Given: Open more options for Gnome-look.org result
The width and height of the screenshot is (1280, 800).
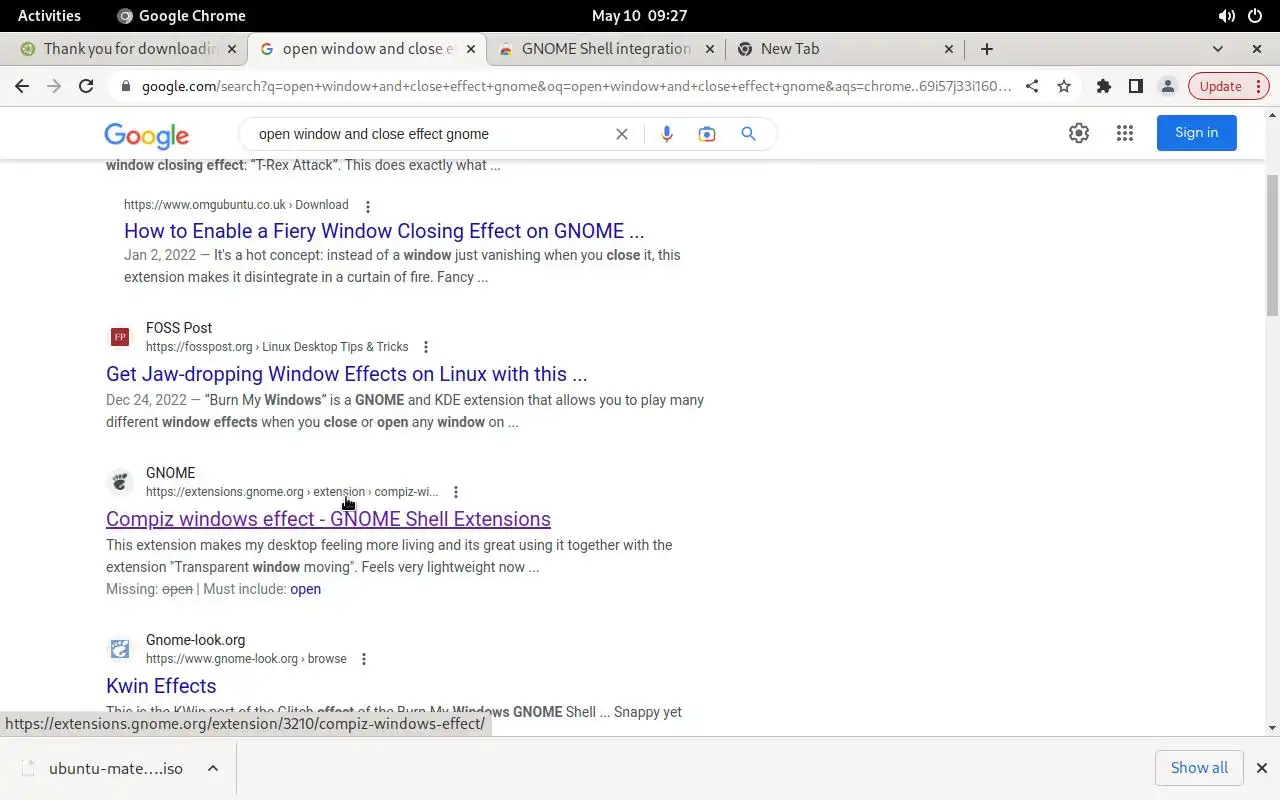Looking at the screenshot, I should tap(364, 659).
